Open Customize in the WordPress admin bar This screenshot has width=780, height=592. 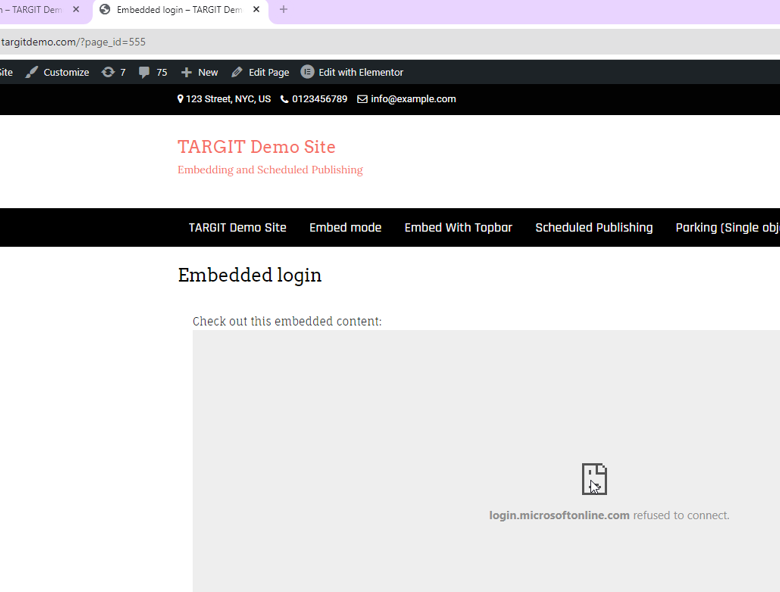pyautogui.click(x=58, y=72)
